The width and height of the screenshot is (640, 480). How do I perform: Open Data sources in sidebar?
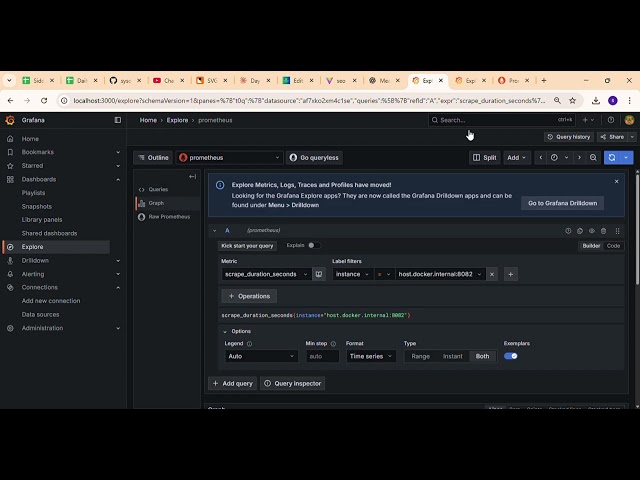[x=40, y=314]
